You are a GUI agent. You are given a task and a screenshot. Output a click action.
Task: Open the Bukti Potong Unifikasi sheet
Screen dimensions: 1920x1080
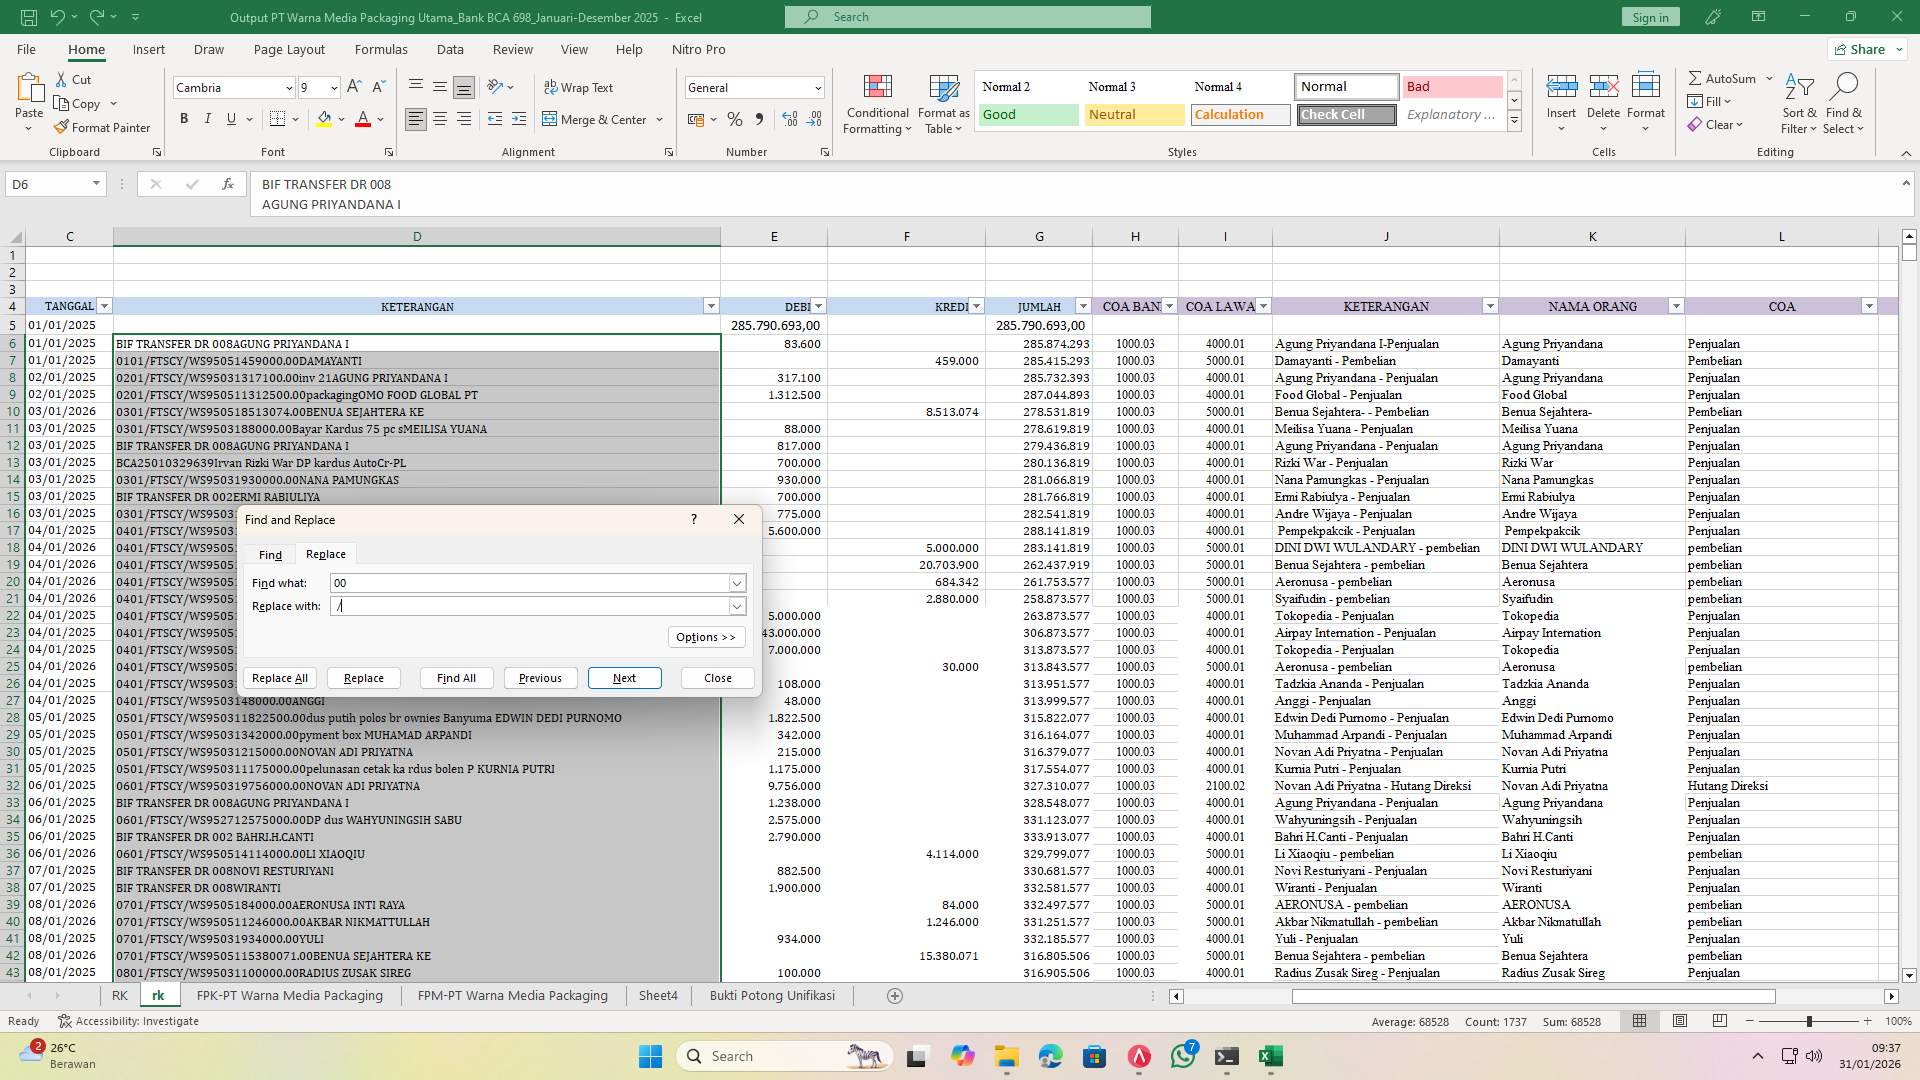click(x=771, y=995)
